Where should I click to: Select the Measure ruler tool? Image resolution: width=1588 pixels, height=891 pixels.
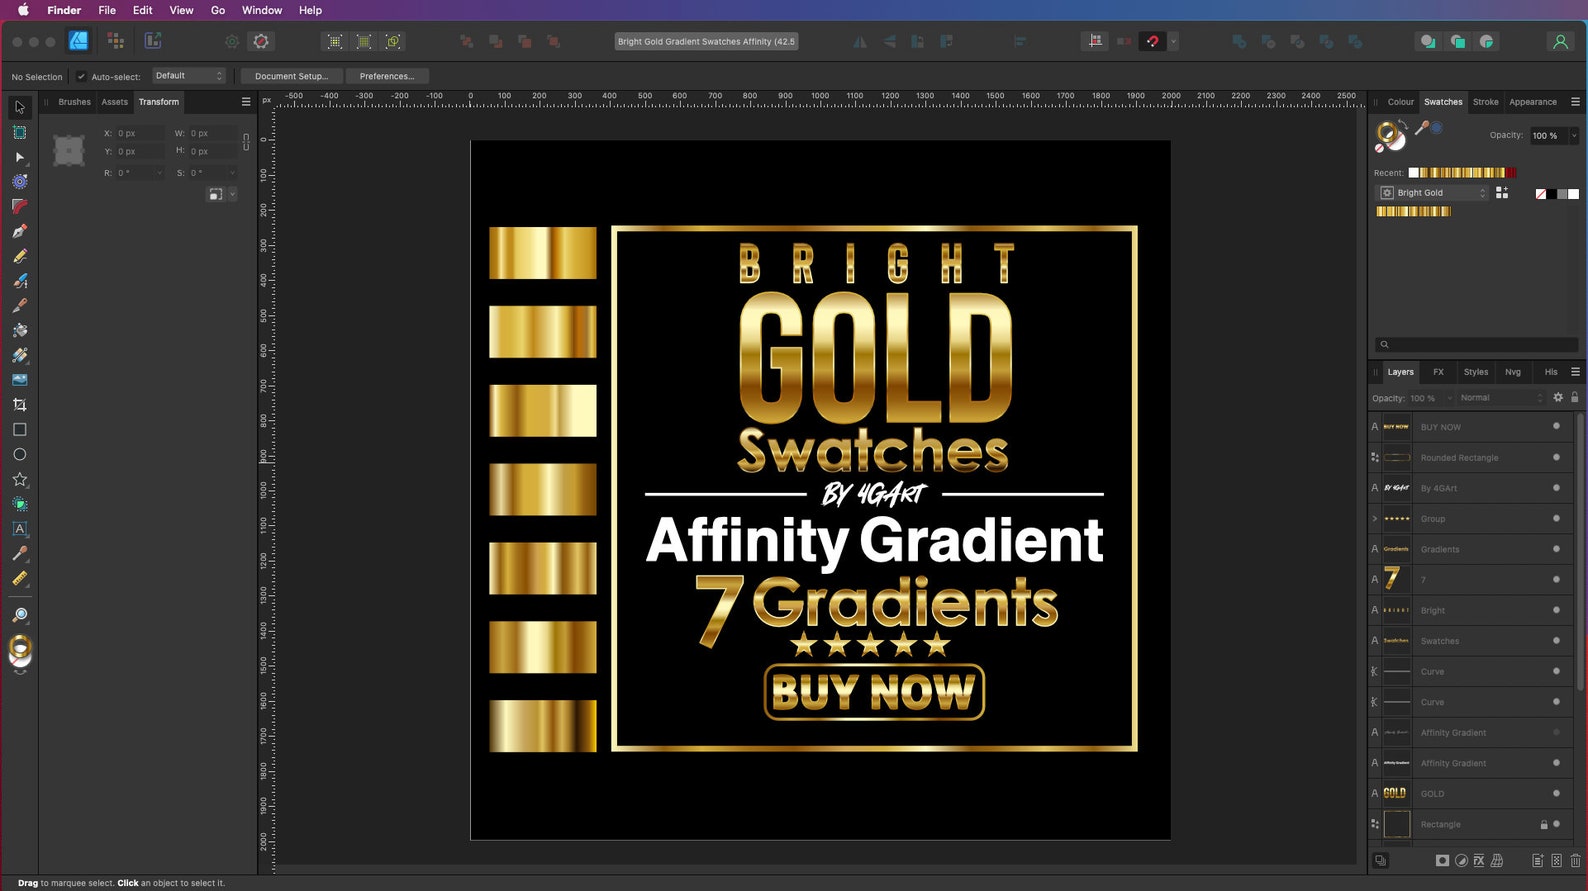point(19,578)
